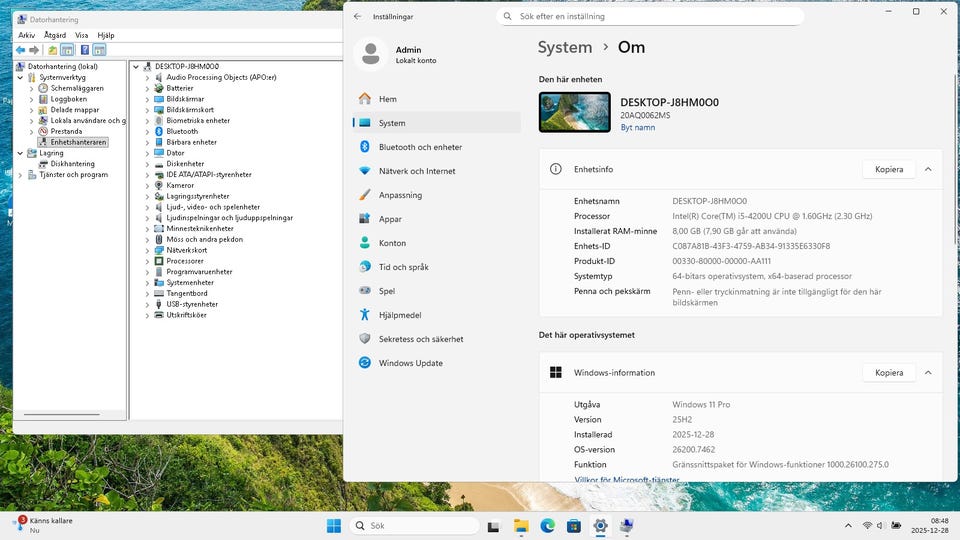This screenshot has height=540, width=960.
Task: Click the blue help icon in Datorhantering toolbar
Action: pos(85,49)
